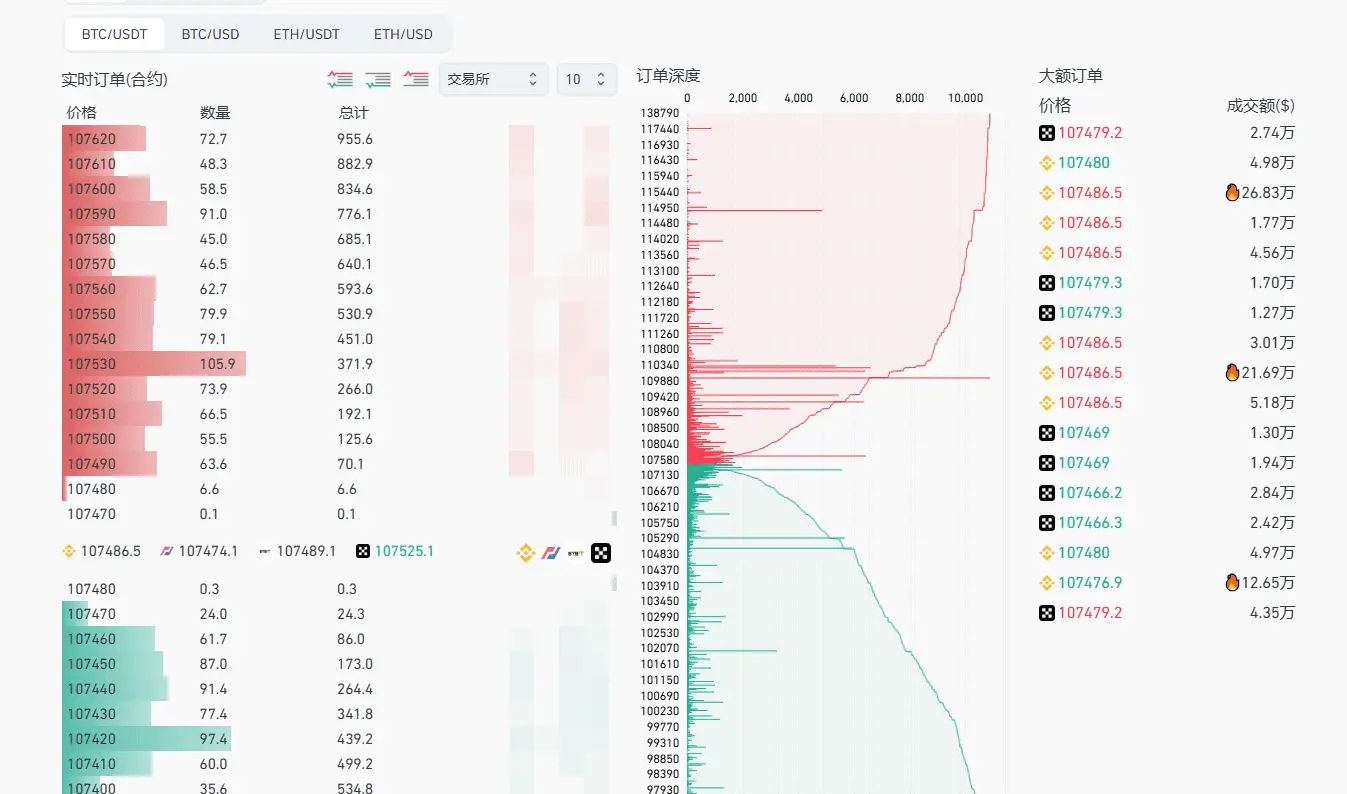Click the 数量 column header
This screenshot has width=1347, height=794.
[215, 113]
